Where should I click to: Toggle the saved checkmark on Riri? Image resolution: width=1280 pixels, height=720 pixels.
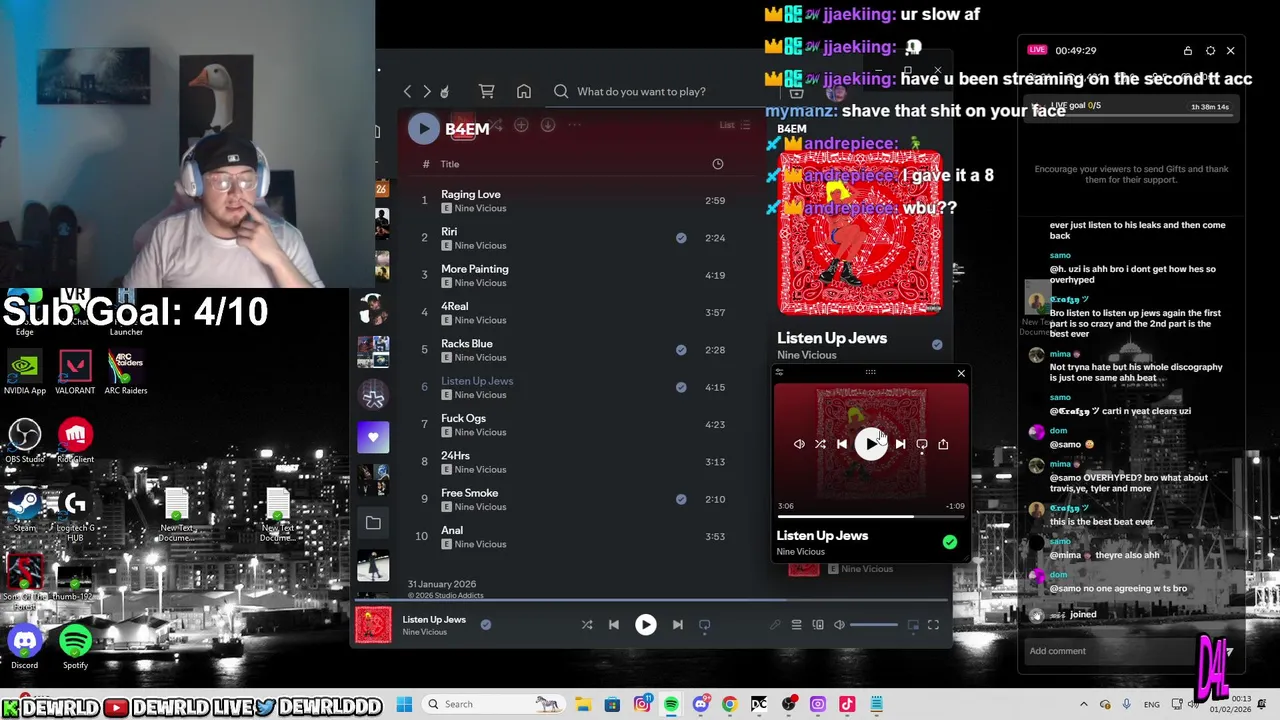click(681, 238)
